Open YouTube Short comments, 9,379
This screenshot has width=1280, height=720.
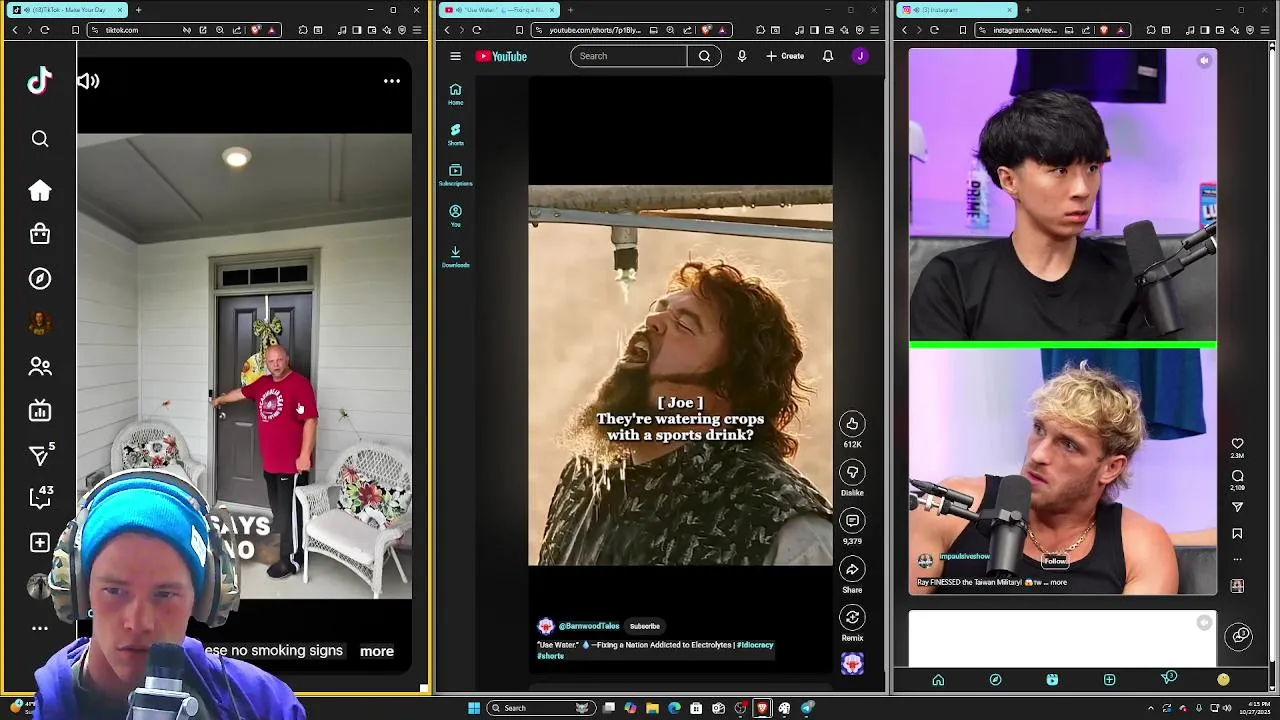click(x=852, y=520)
